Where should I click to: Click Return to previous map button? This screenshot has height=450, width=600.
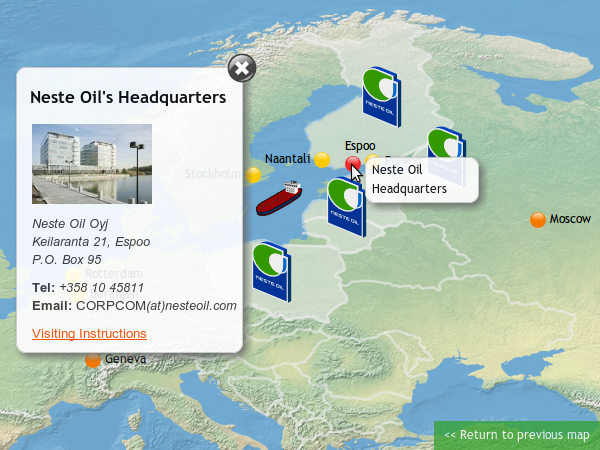pyautogui.click(x=517, y=435)
